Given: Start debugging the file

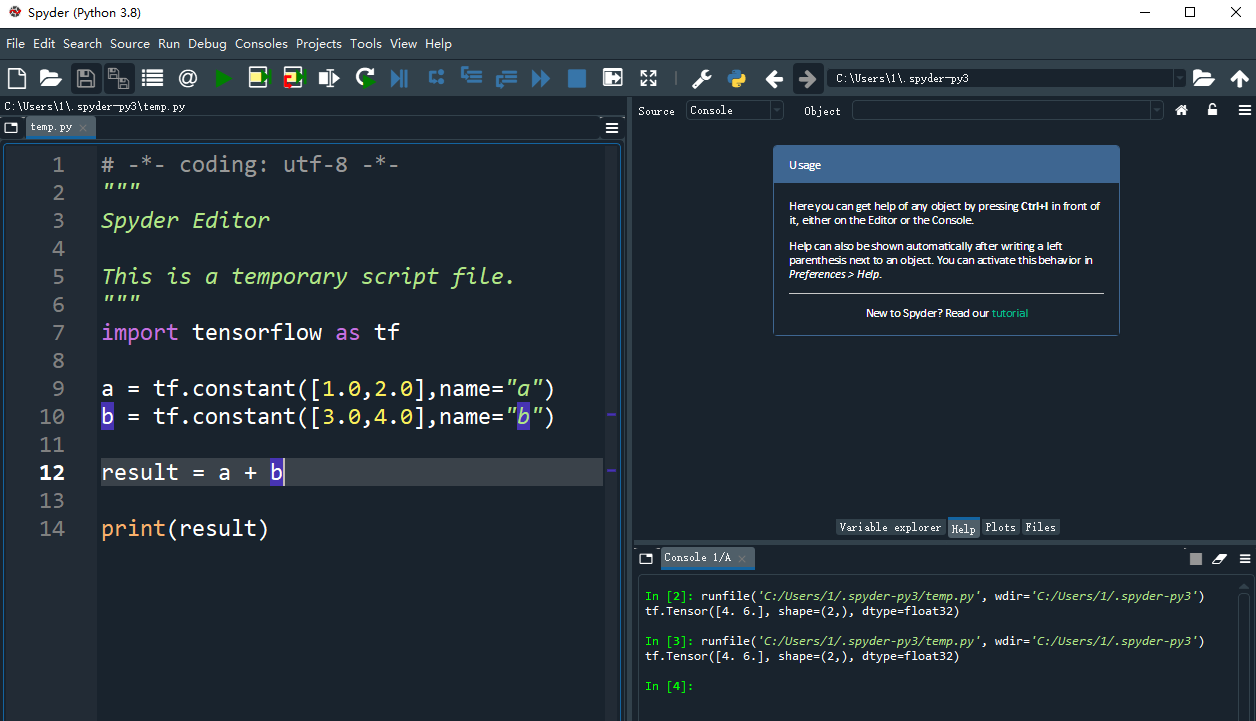Looking at the screenshot, I should (399, 78).
